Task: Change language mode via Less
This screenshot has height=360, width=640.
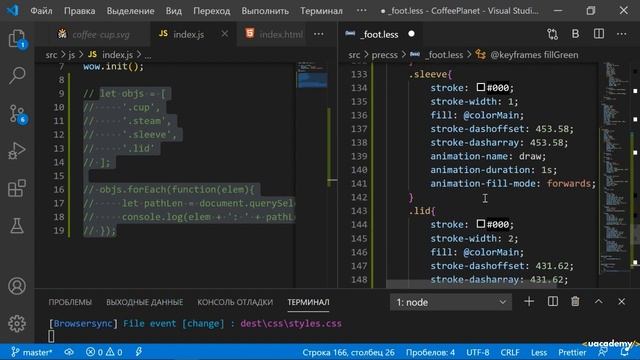Action: click(539, 352)
